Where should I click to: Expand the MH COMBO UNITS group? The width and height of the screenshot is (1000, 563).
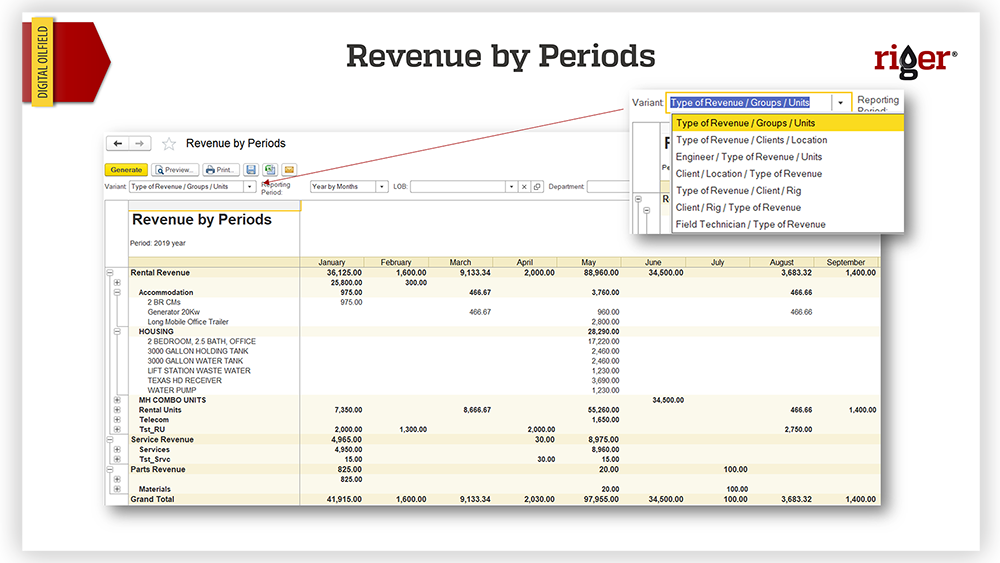coord(117,400)
